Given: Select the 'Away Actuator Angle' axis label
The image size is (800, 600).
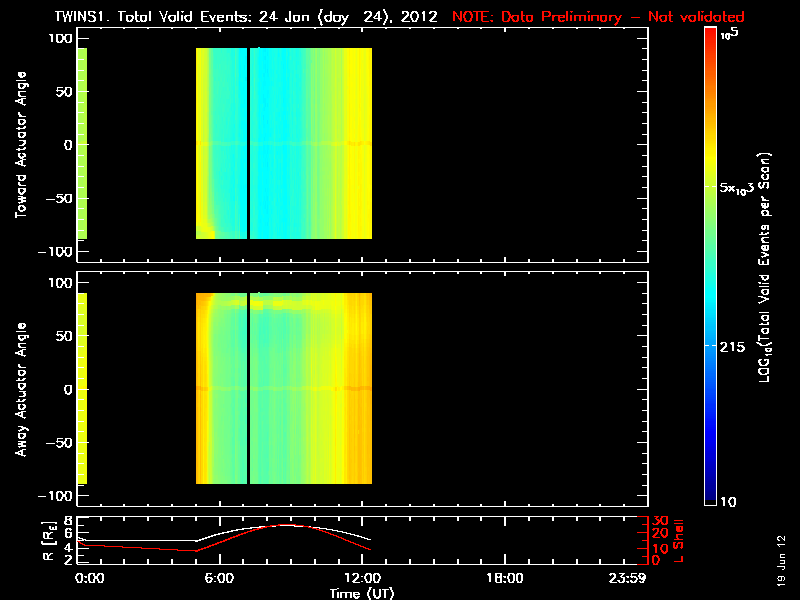Looking at the screenshot, I should (x=21, y=389).
